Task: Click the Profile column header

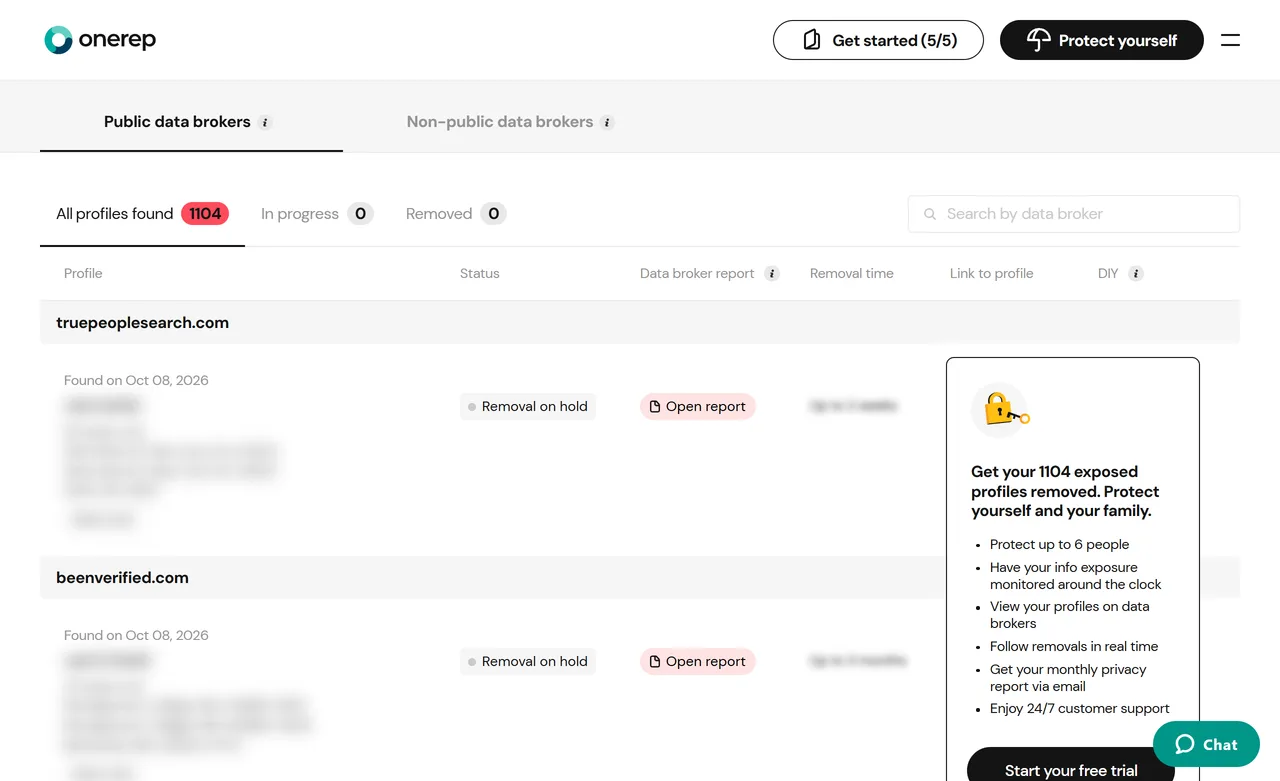Action: [83, 273]
